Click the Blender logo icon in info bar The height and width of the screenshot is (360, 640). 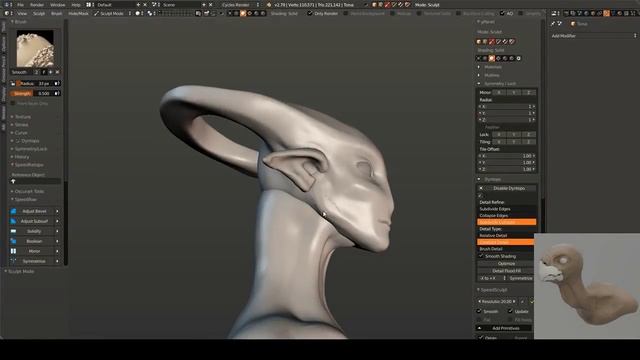pos(269,5)
